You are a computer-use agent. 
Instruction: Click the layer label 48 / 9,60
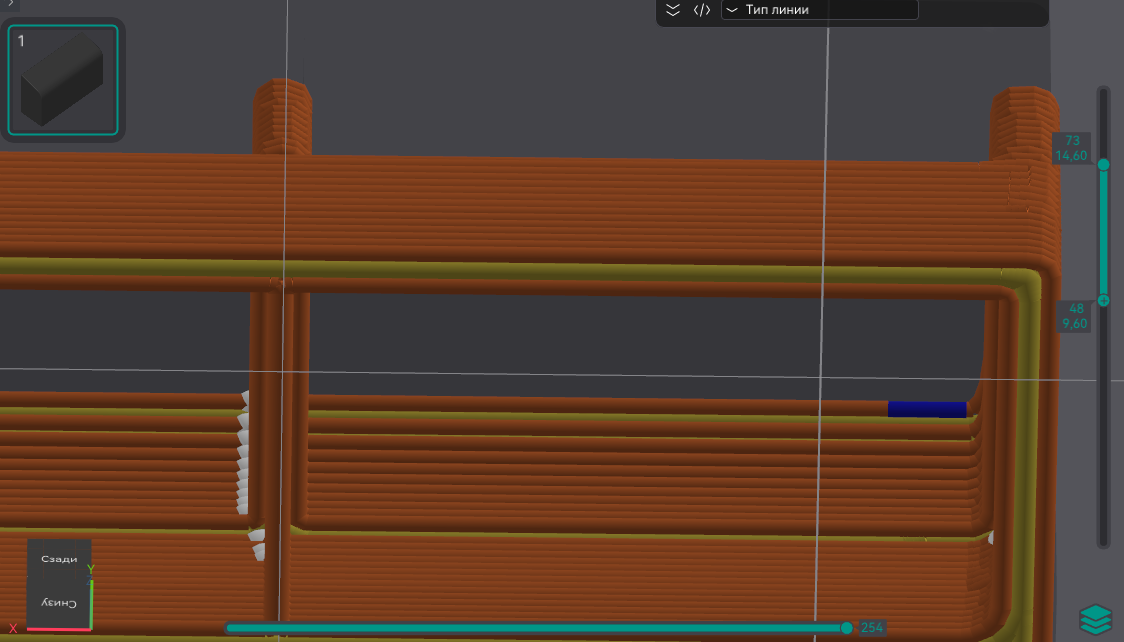pos(1075,316)
